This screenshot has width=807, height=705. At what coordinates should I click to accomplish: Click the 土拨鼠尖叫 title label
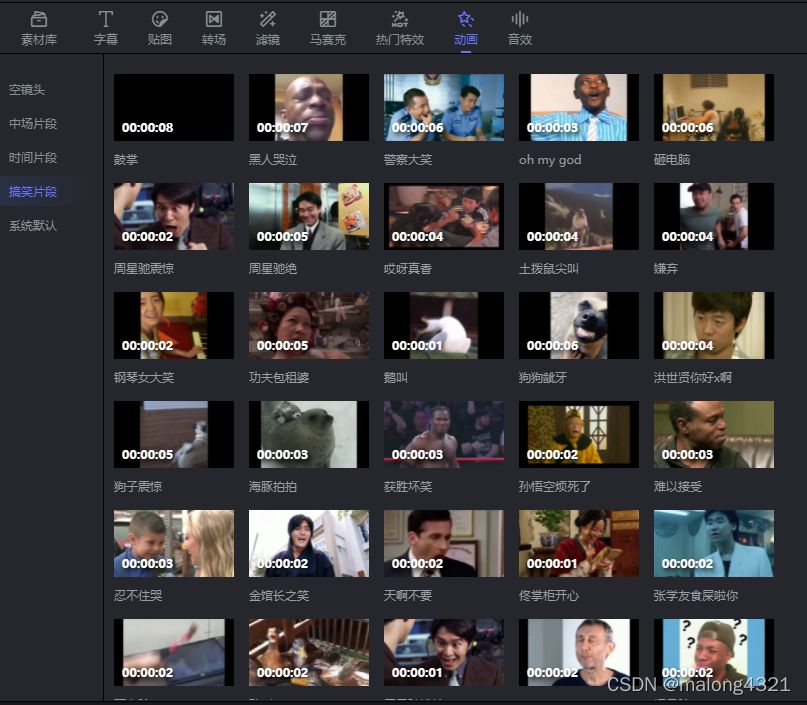549,269
